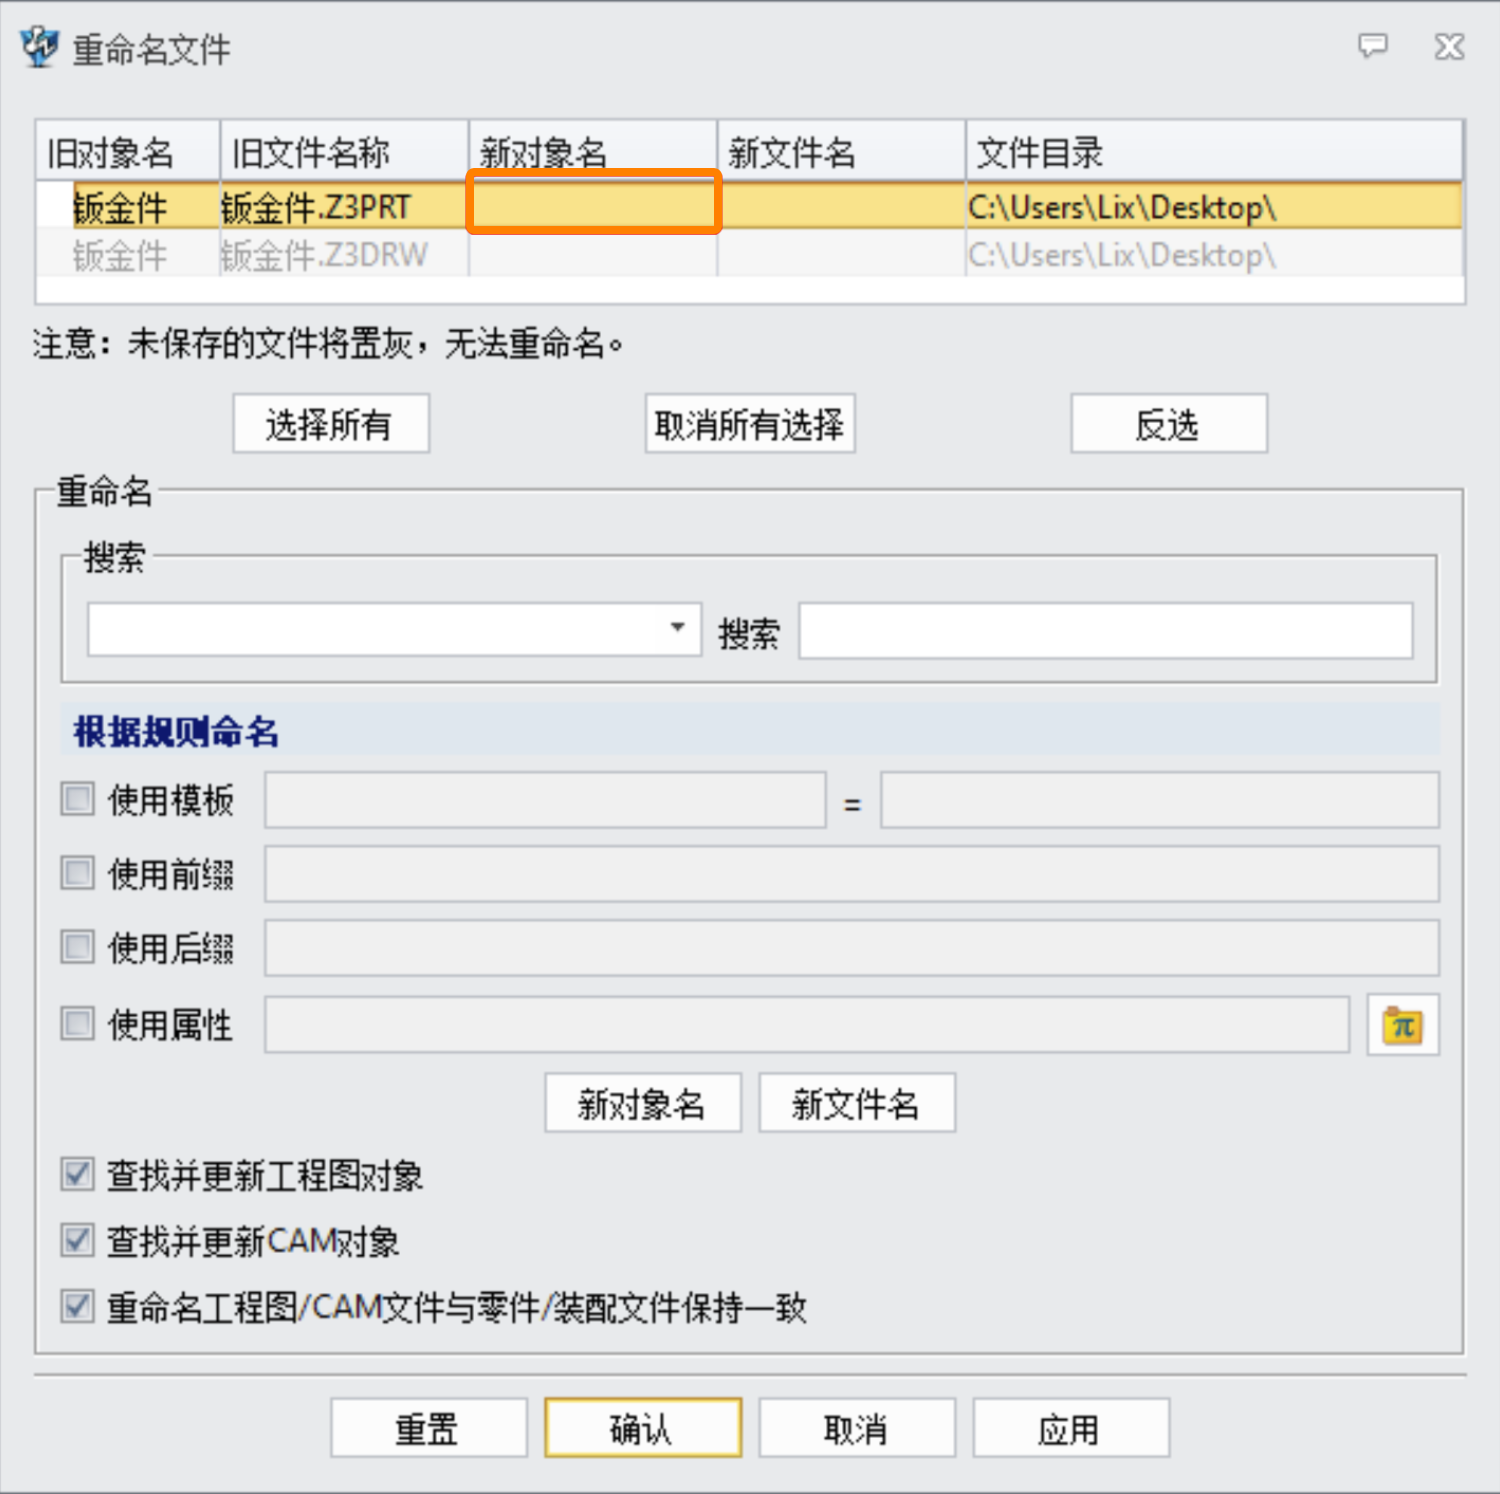Image resolution: width=1500 pixels, height=1494 pixels.
Task: Click the template name field left of equals sign
Action: click(x=545, y=799)
